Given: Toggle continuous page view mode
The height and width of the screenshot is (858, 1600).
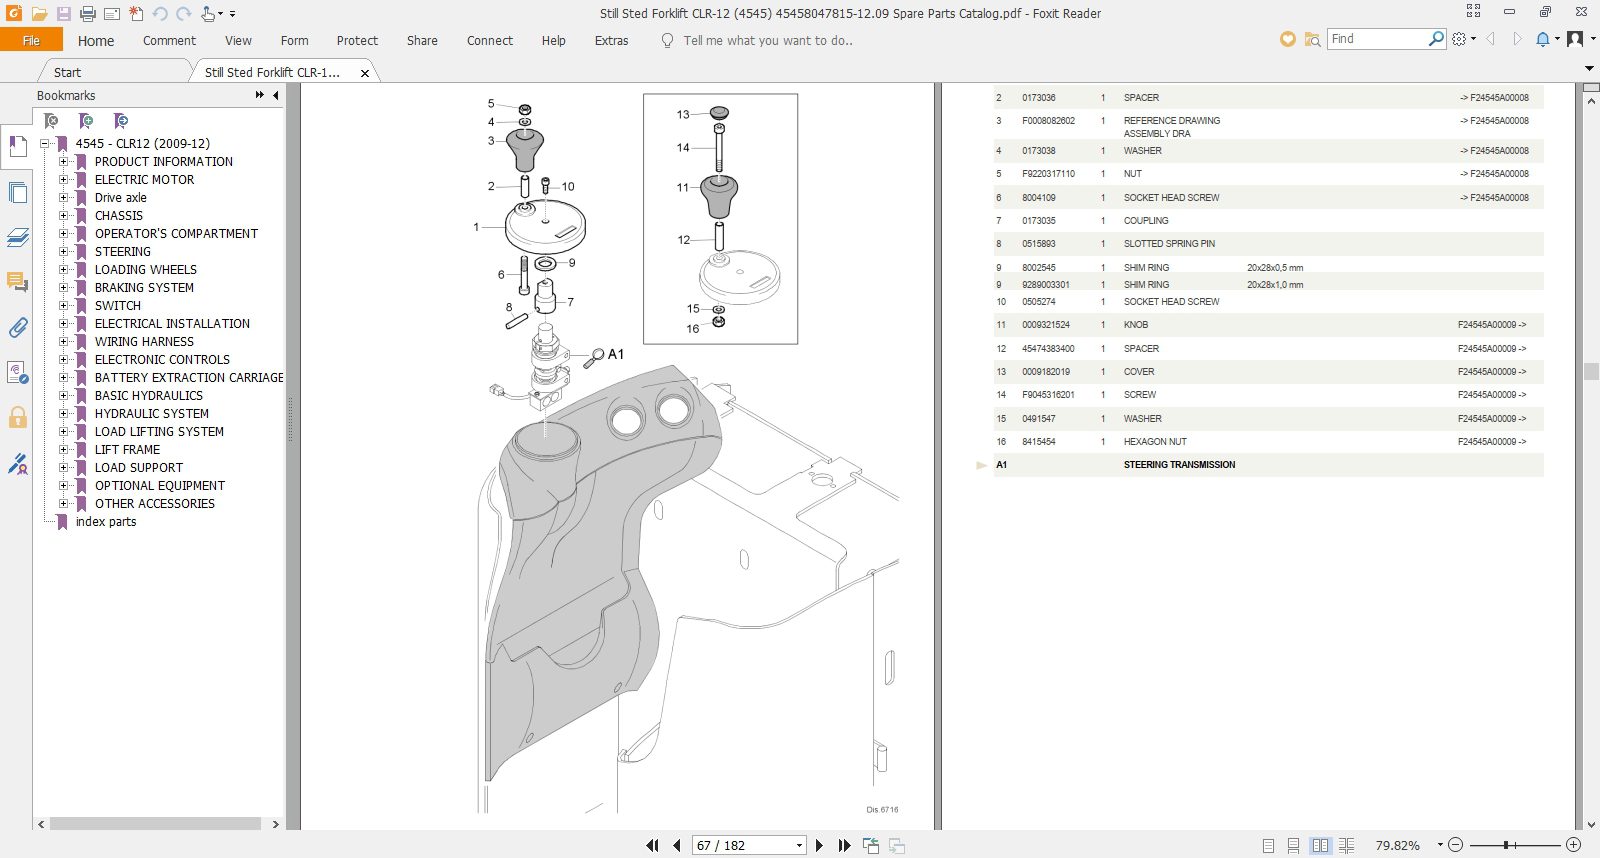Looking at the screenshot, I should [x=1293, y=845].
